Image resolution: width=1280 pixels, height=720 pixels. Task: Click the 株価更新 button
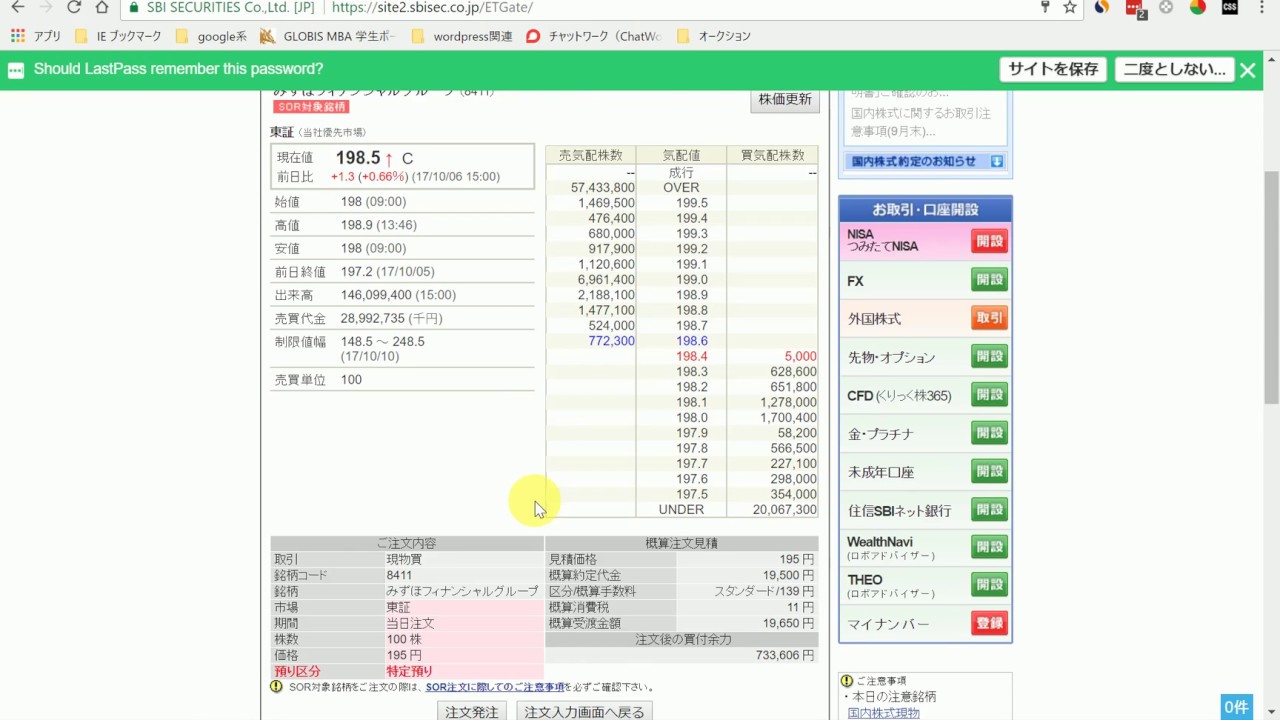[x=785, y=100]
